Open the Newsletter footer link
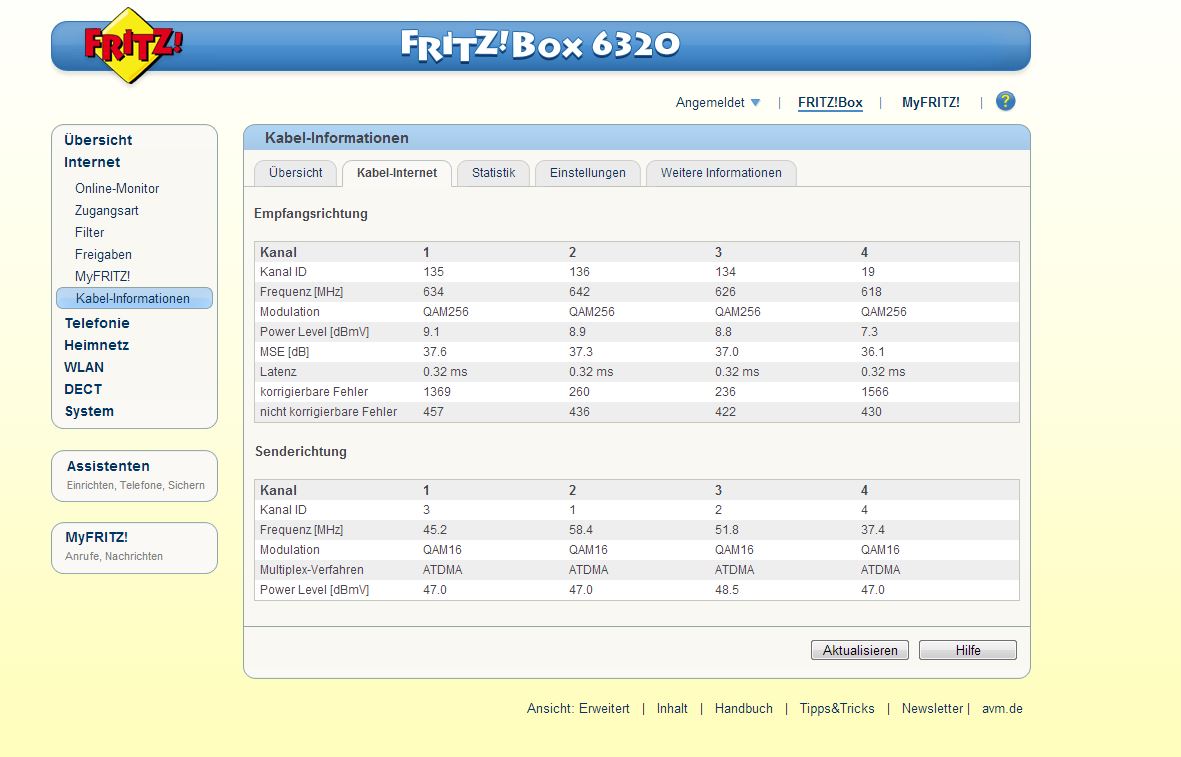 pyautogui.click(x=932, y=709)
